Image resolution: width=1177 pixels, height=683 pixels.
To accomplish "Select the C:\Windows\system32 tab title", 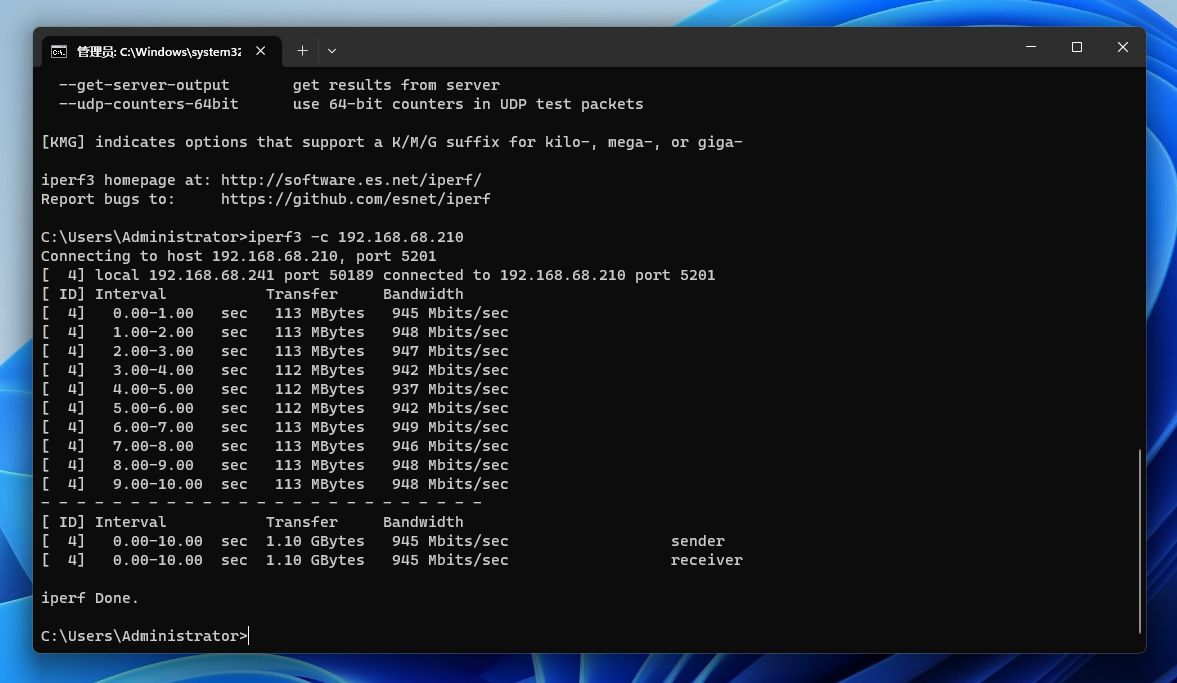I will (159, 51).
